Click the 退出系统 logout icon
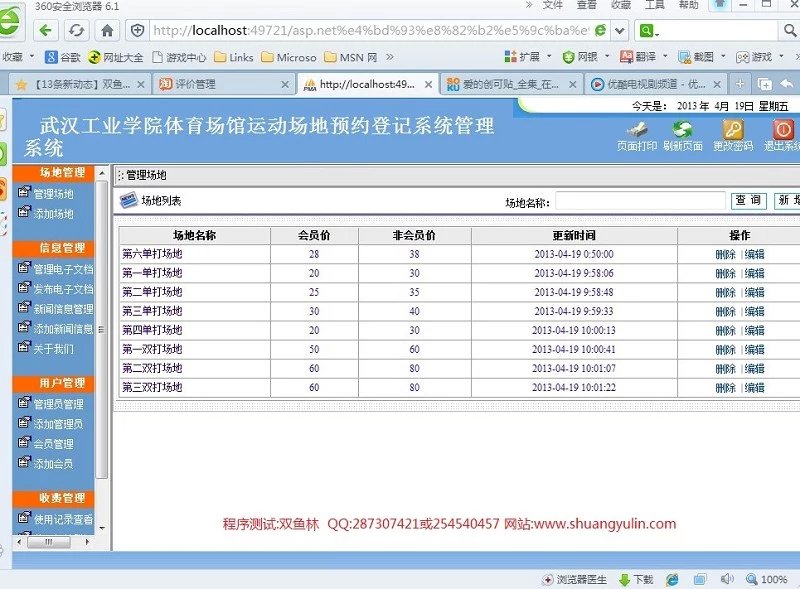The width and height of the screenshot is (800, 589). pos(782,130)
